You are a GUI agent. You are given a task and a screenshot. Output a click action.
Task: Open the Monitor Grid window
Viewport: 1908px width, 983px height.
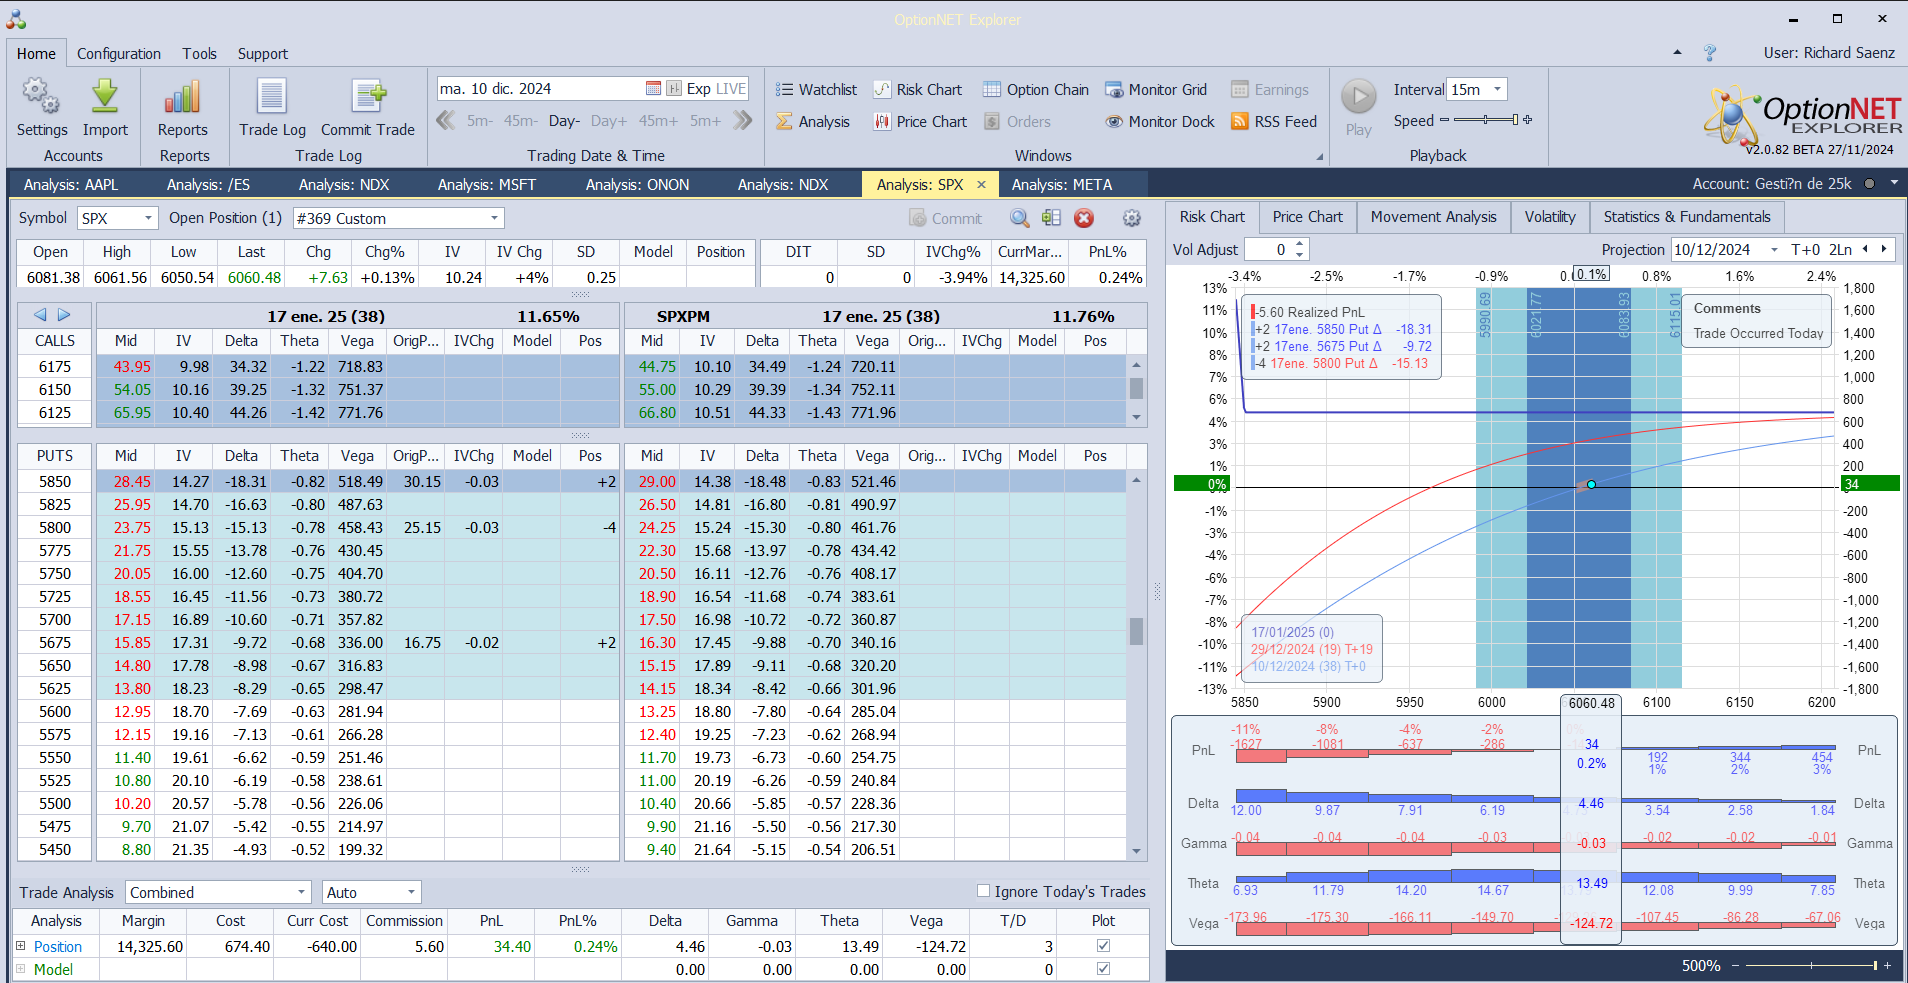(x=1156, y=90)
